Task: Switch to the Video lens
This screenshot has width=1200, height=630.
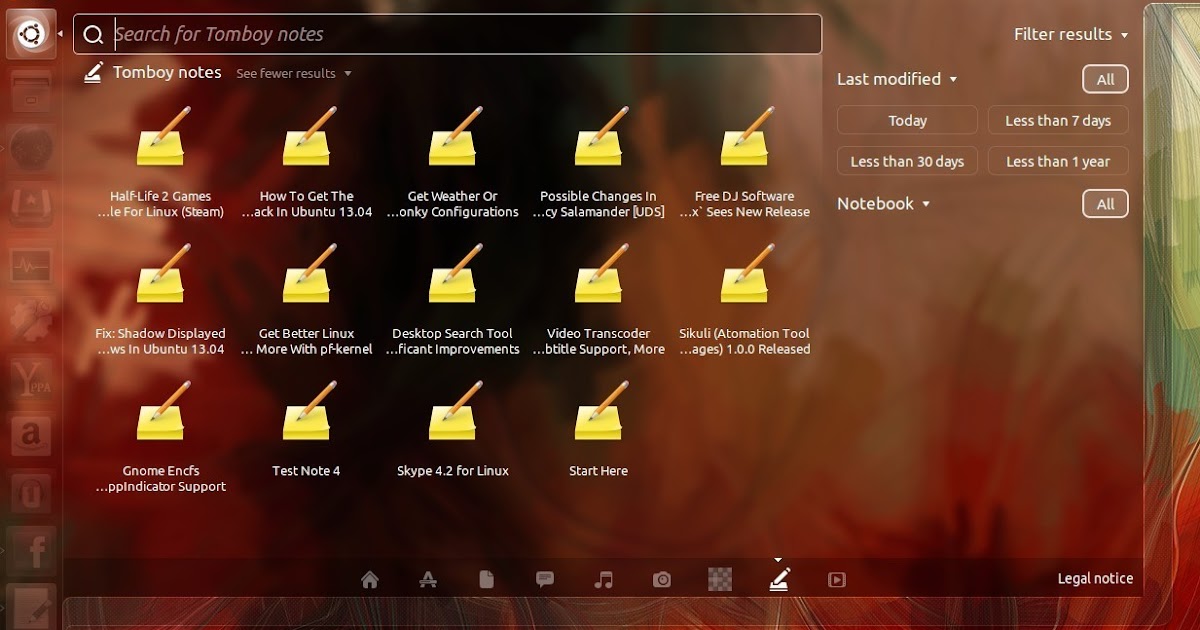Action: click(837, 578)
